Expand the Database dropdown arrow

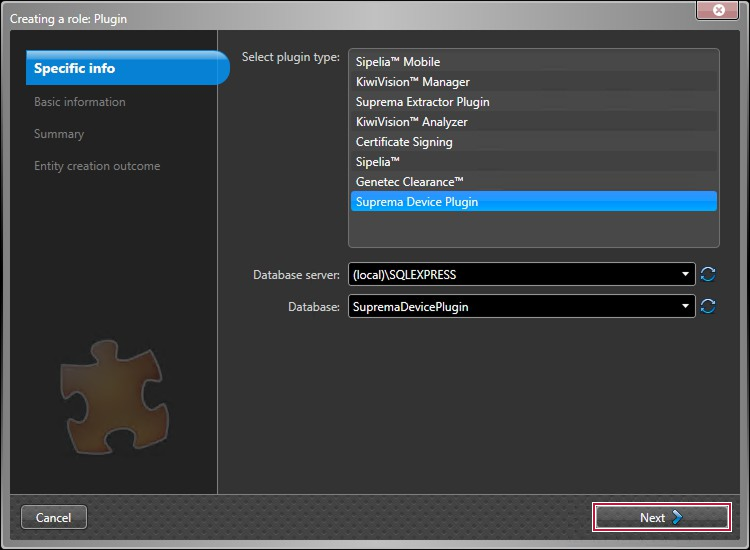(685, 307)
